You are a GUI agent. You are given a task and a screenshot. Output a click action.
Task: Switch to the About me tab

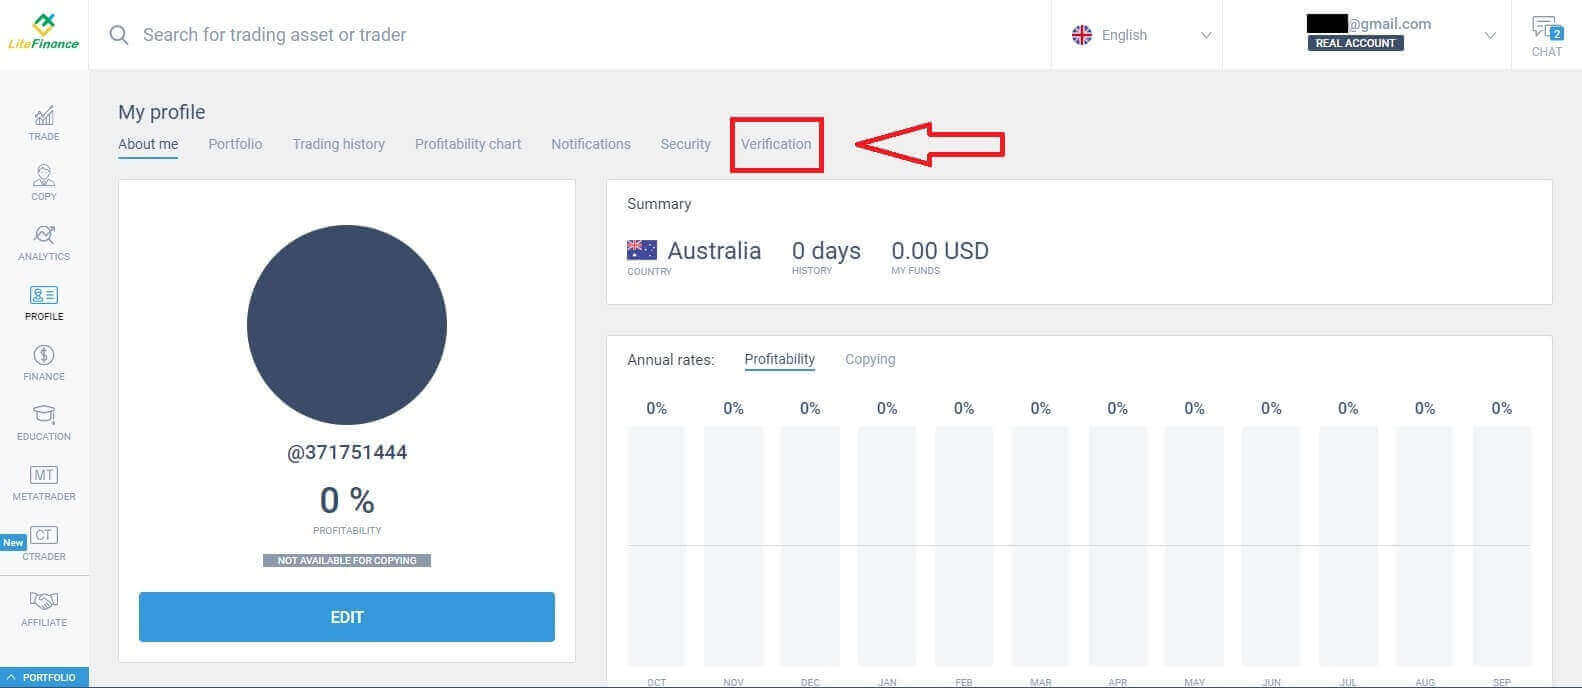tap(148, 144)
